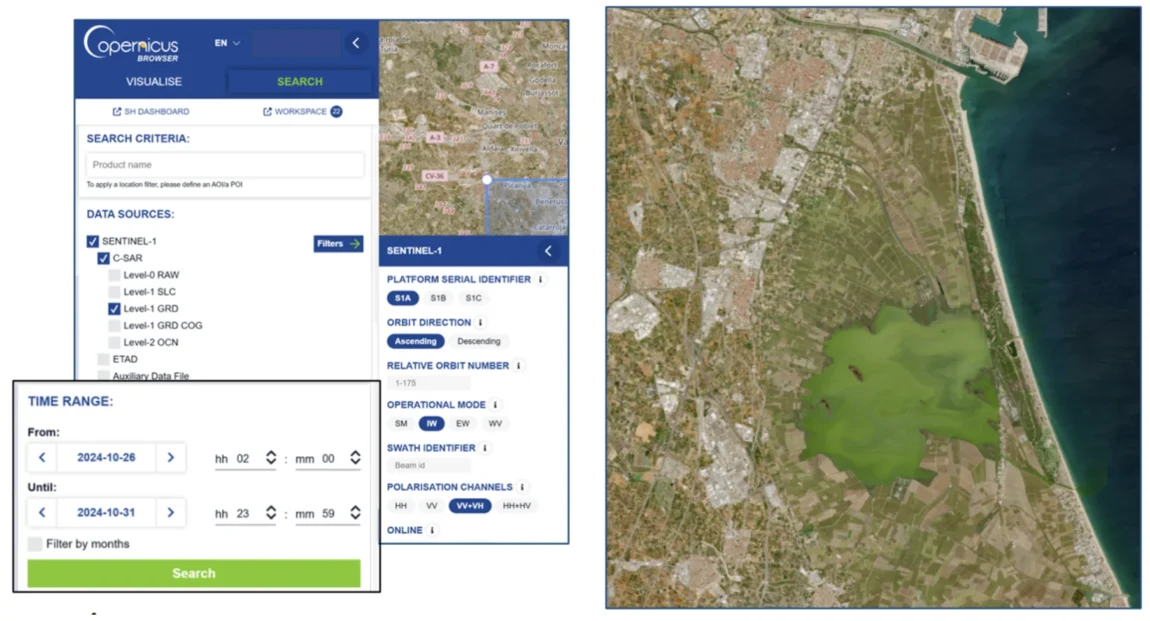Select SM operational mode

coord(400,424)
